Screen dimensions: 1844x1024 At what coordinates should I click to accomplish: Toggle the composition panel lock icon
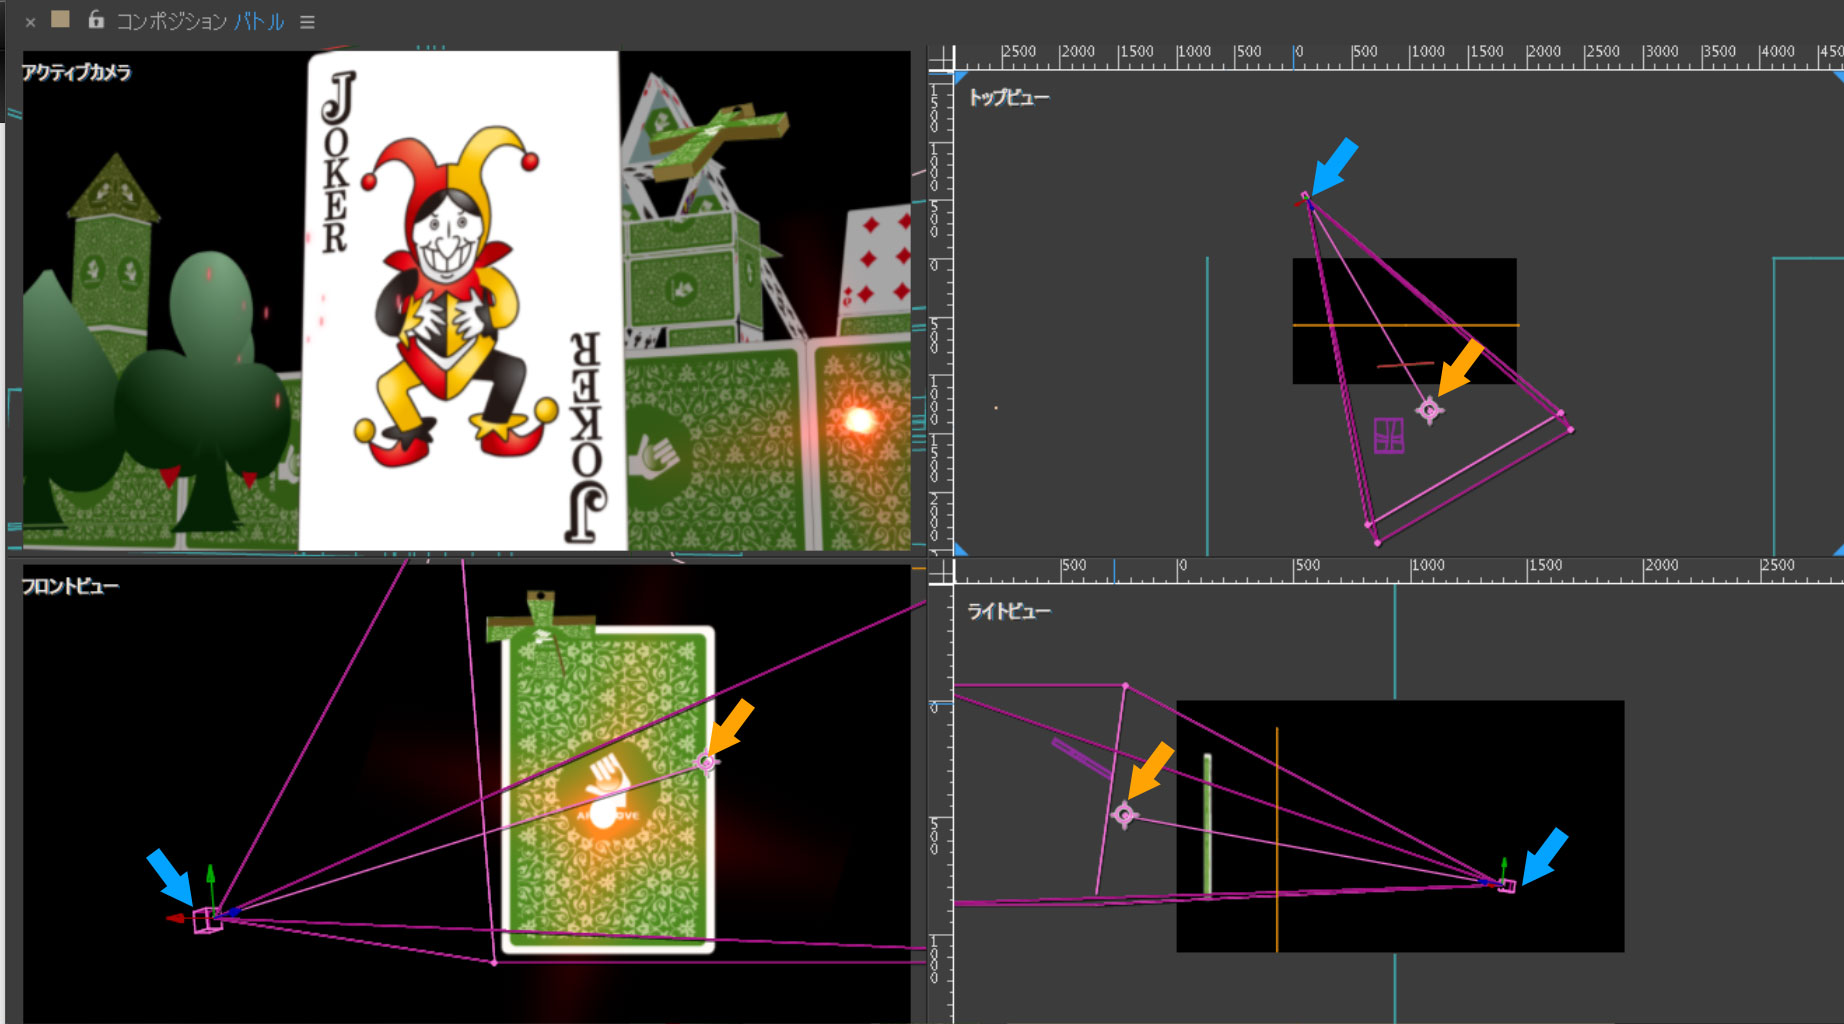96,20
